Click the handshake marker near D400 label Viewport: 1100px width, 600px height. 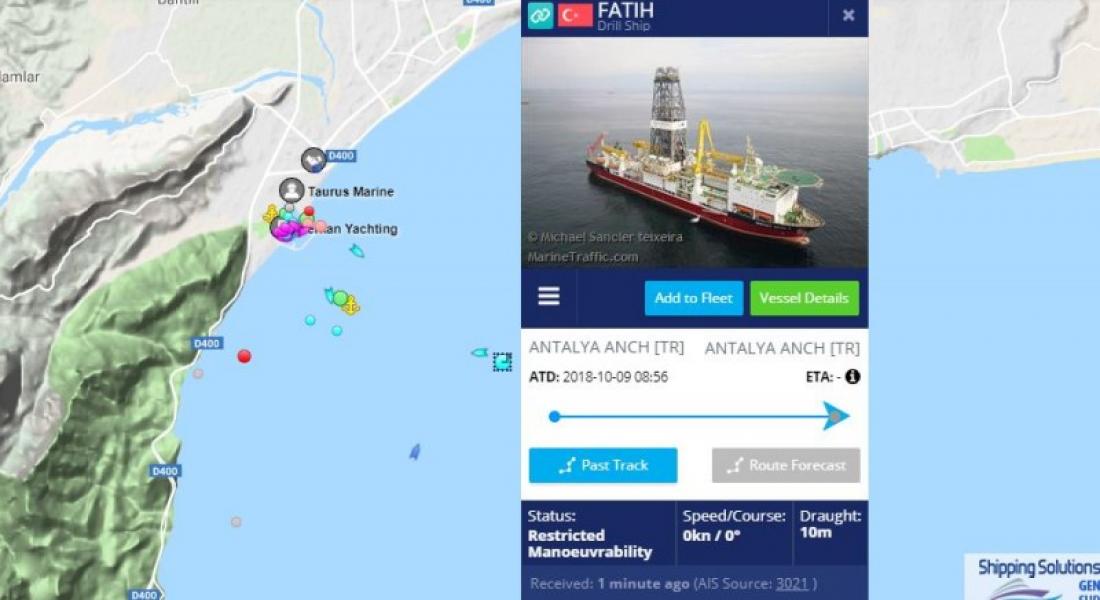[314, 161]
